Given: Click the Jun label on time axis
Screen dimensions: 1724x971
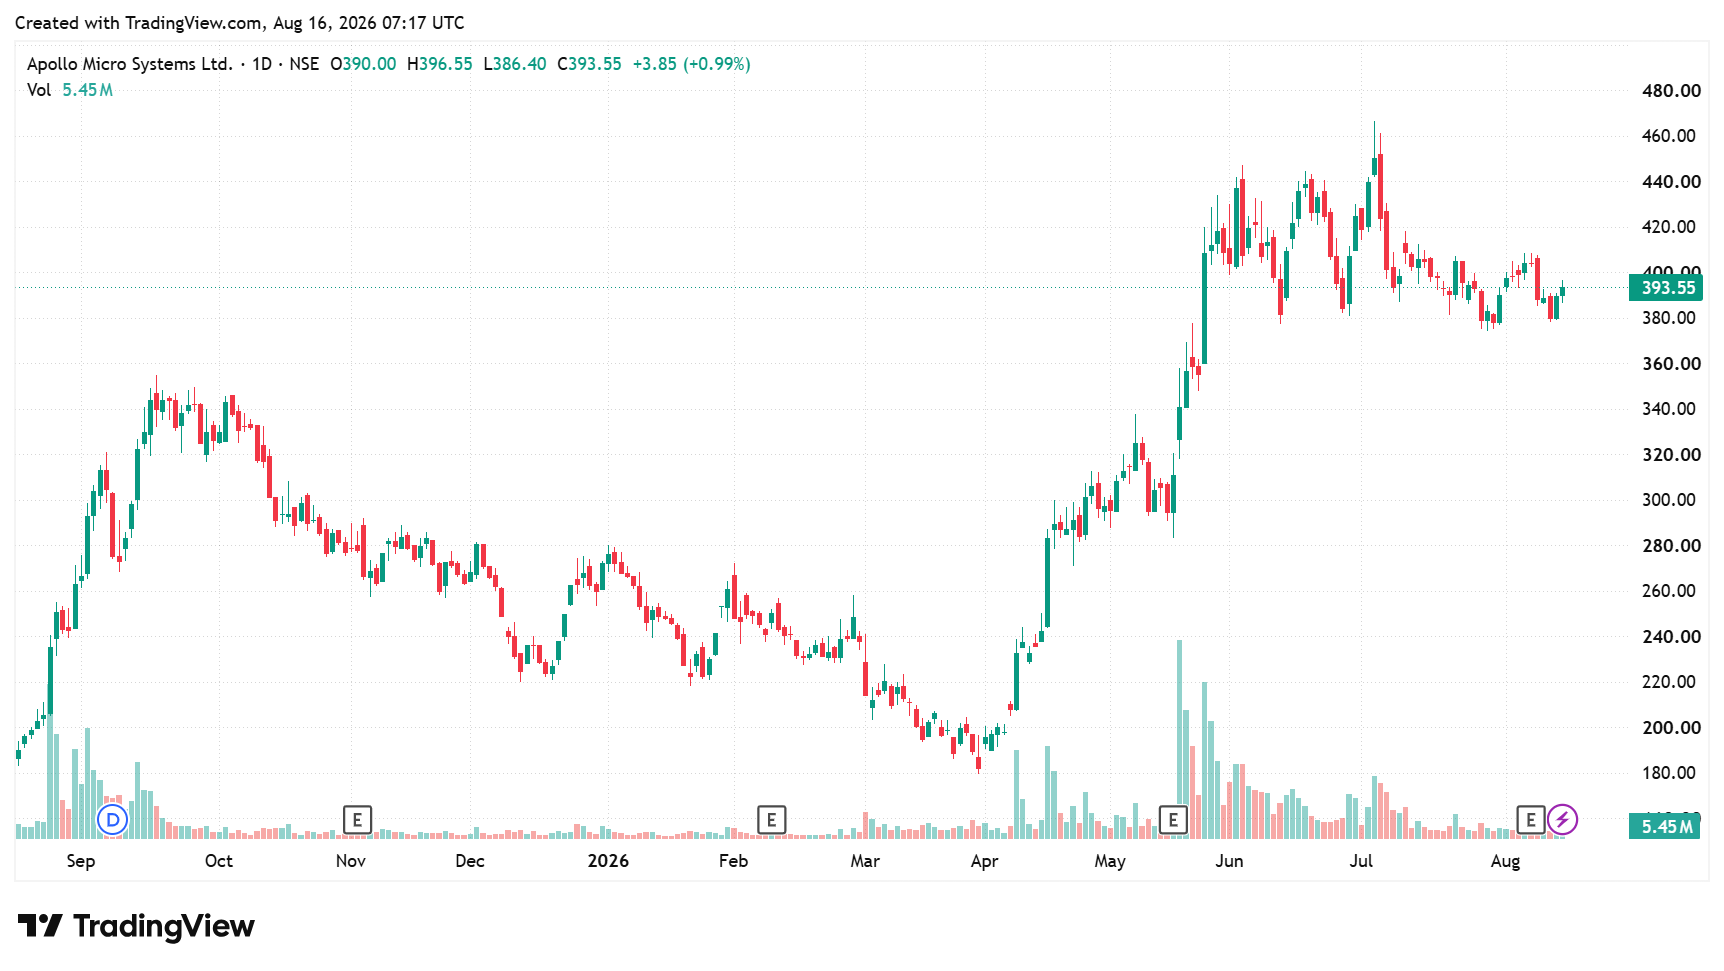Looking at the screenshot, I should click(1229, 861).
